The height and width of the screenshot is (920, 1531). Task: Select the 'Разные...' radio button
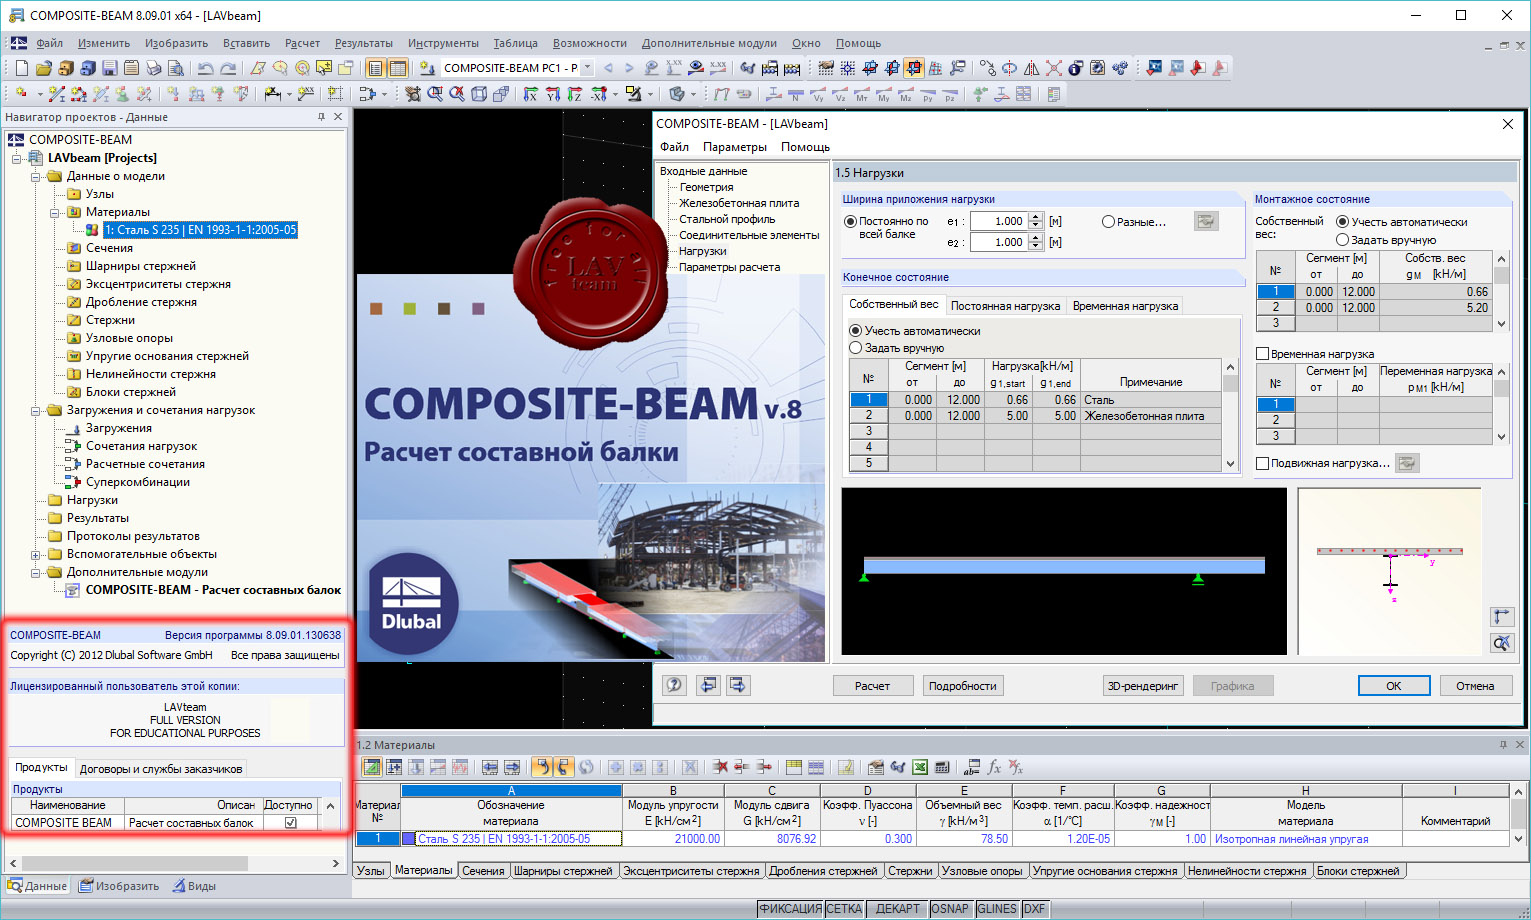1108,222
